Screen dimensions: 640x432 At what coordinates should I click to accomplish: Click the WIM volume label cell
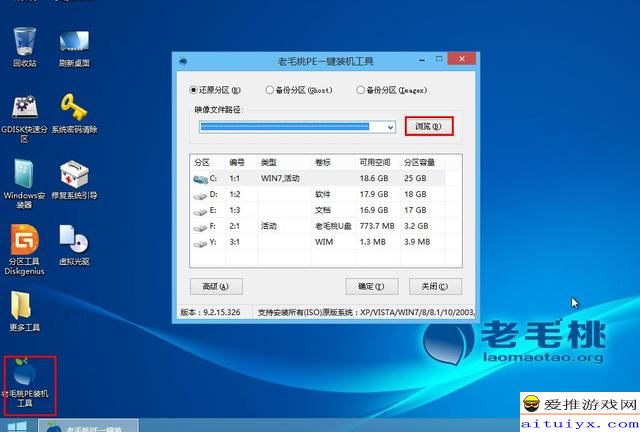[x=324, y=242]
